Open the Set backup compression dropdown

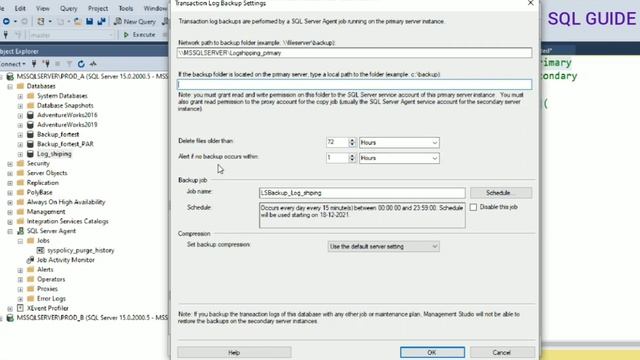coord(383,247)
